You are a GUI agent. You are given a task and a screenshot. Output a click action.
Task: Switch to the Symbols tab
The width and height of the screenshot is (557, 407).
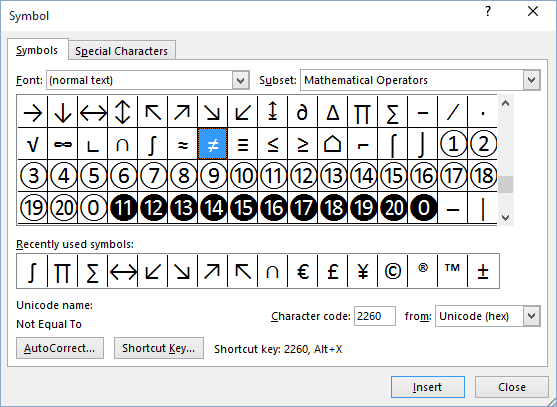[37, 50]
